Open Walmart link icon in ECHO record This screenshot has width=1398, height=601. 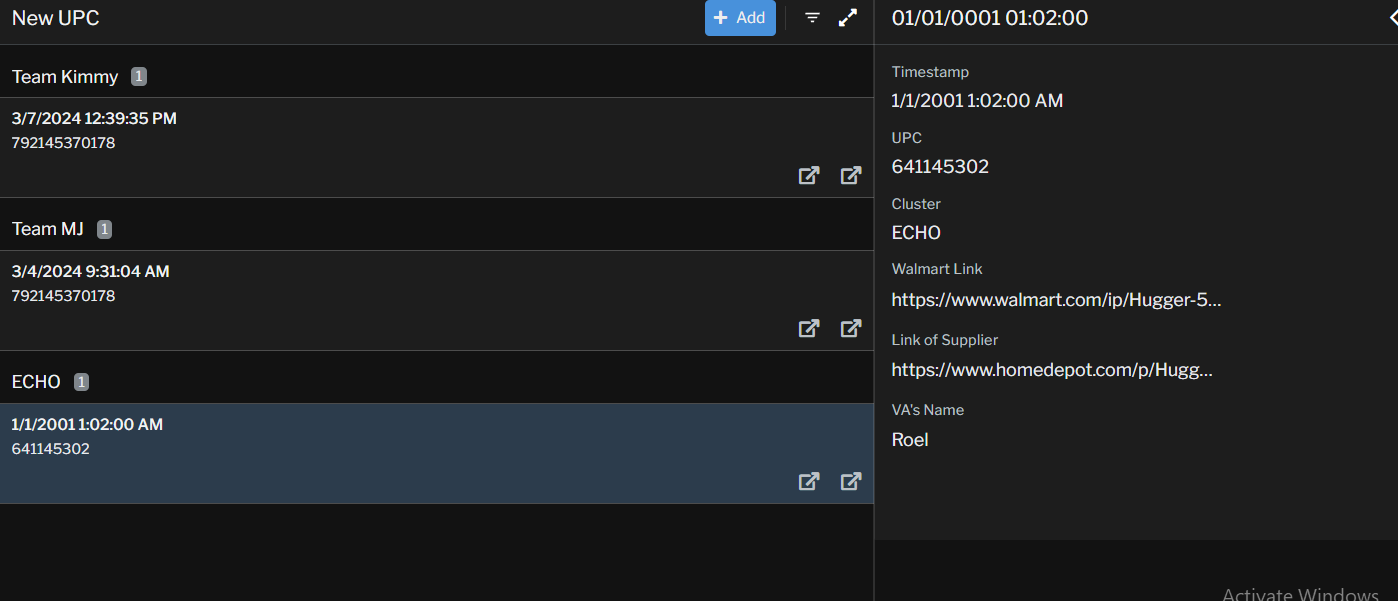click(809, 482)
